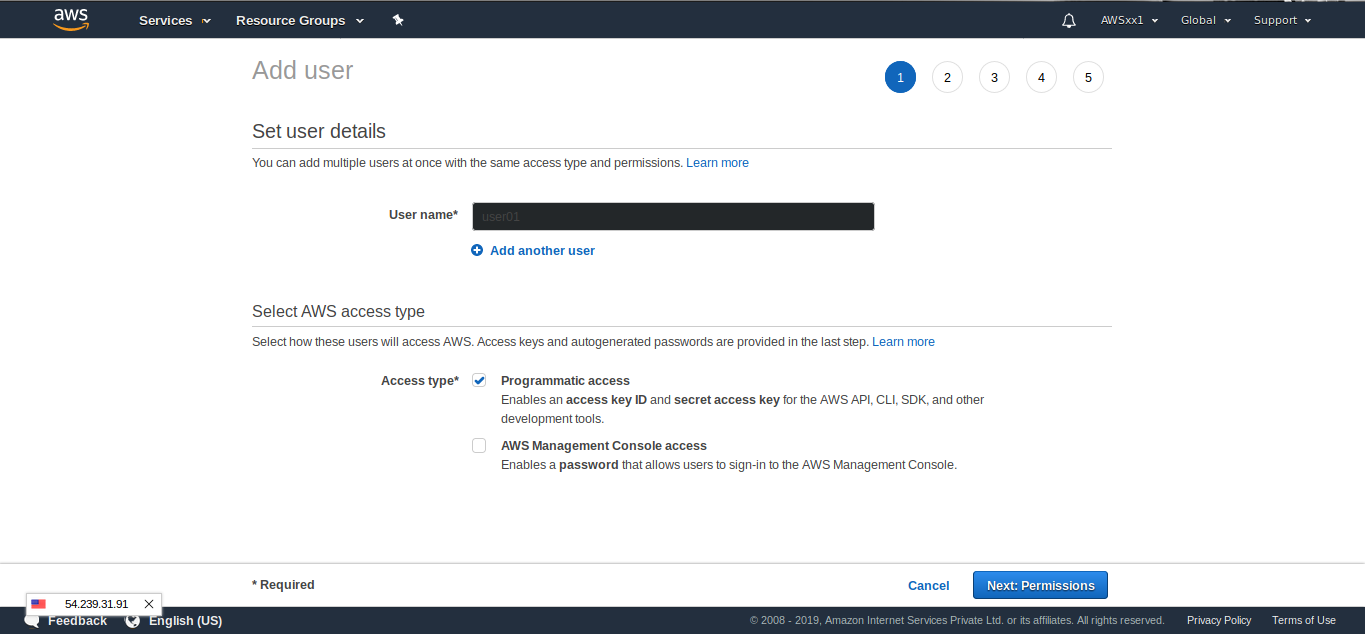Open the AWSxx1 account dropdown
Screen dimensions: 1365x634
click(x=1129, y=20)
